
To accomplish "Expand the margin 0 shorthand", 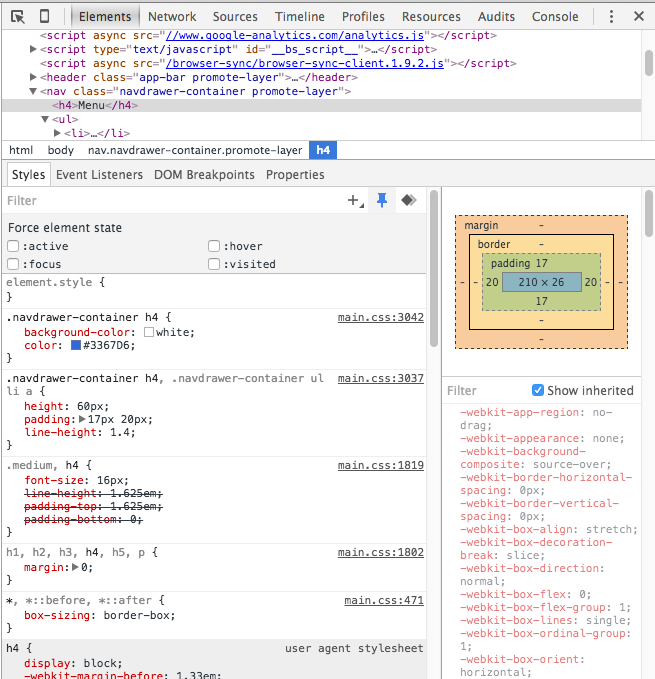I will click(x=75, y=567).
